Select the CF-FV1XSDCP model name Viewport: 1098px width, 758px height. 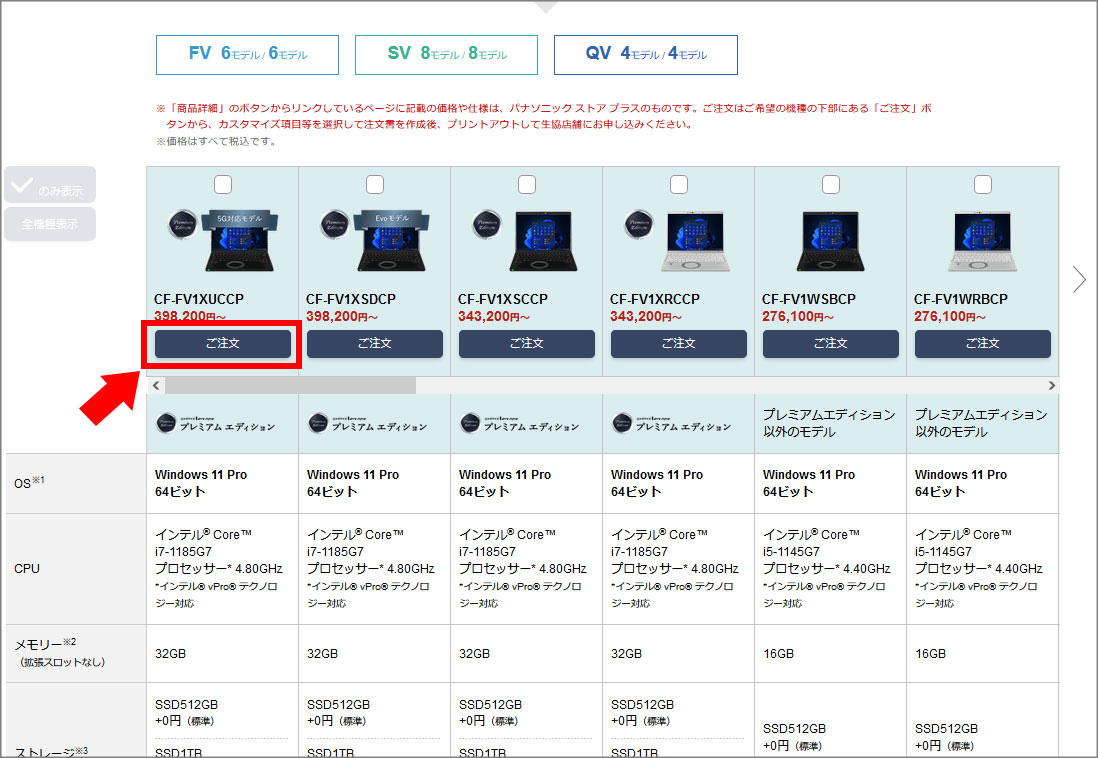click(351, 299)
